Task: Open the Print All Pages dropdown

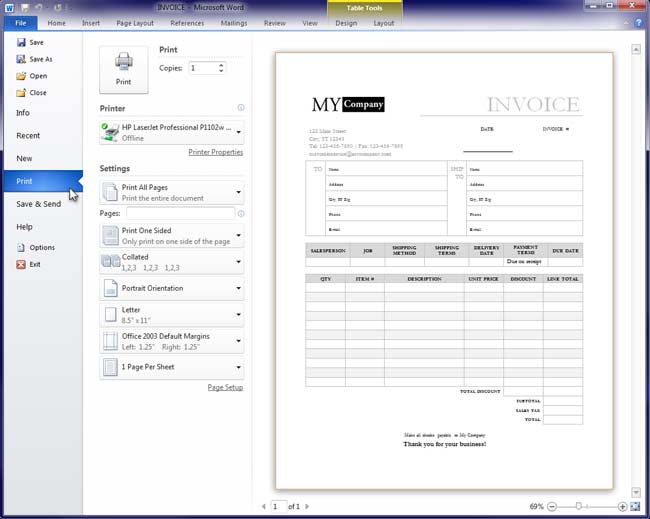Action: [x=172, y=192]
